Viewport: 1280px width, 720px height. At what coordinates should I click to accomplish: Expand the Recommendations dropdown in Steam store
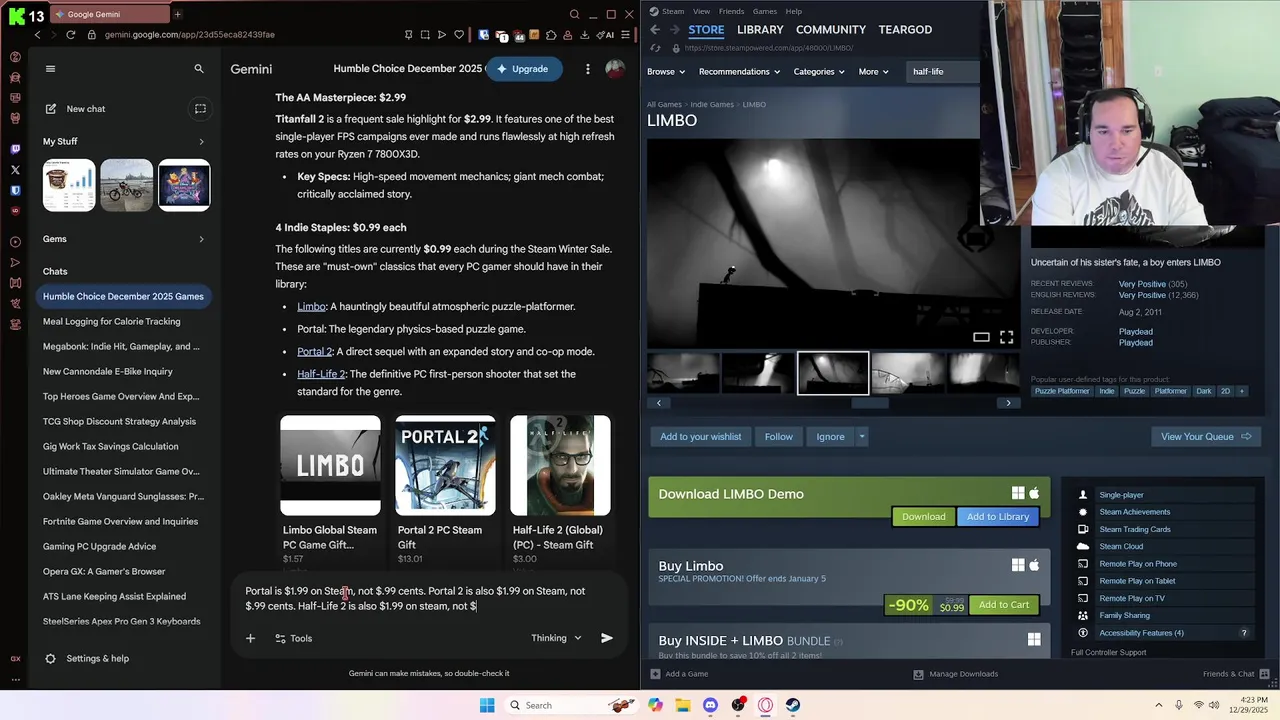click(740, 72)
